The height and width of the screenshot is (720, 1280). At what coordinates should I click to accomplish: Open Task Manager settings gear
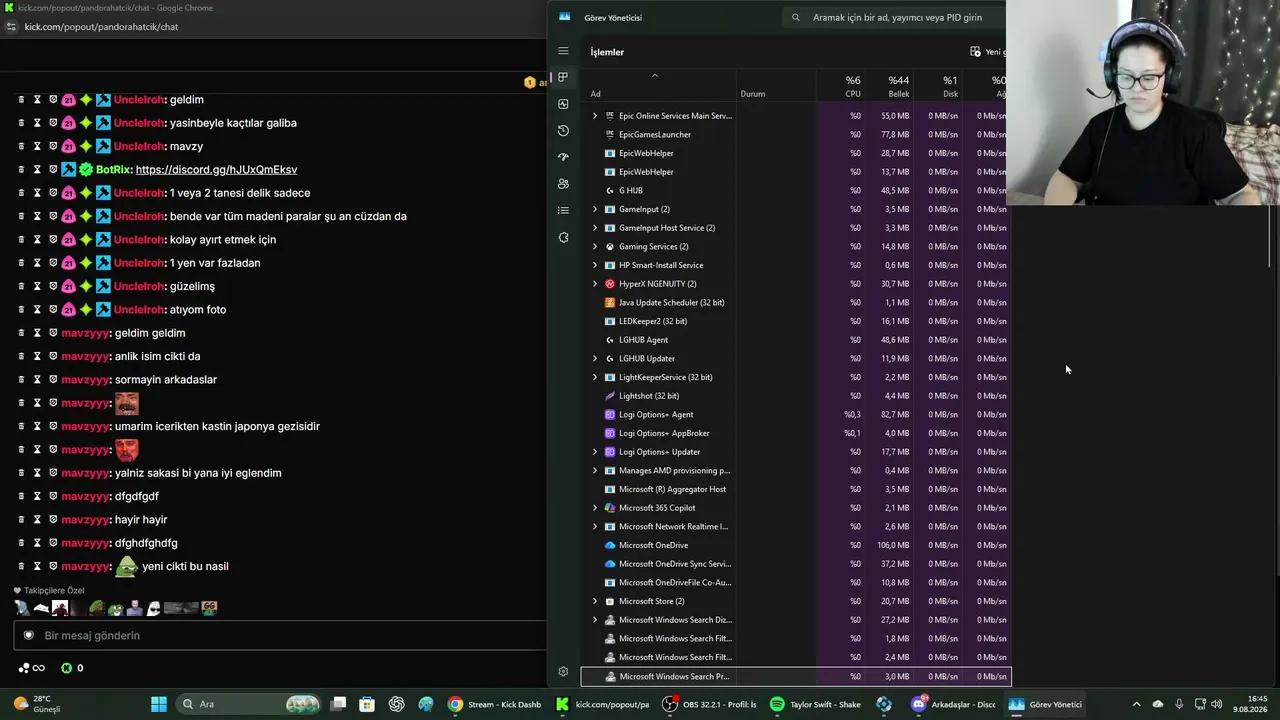[x=563, y=672]
